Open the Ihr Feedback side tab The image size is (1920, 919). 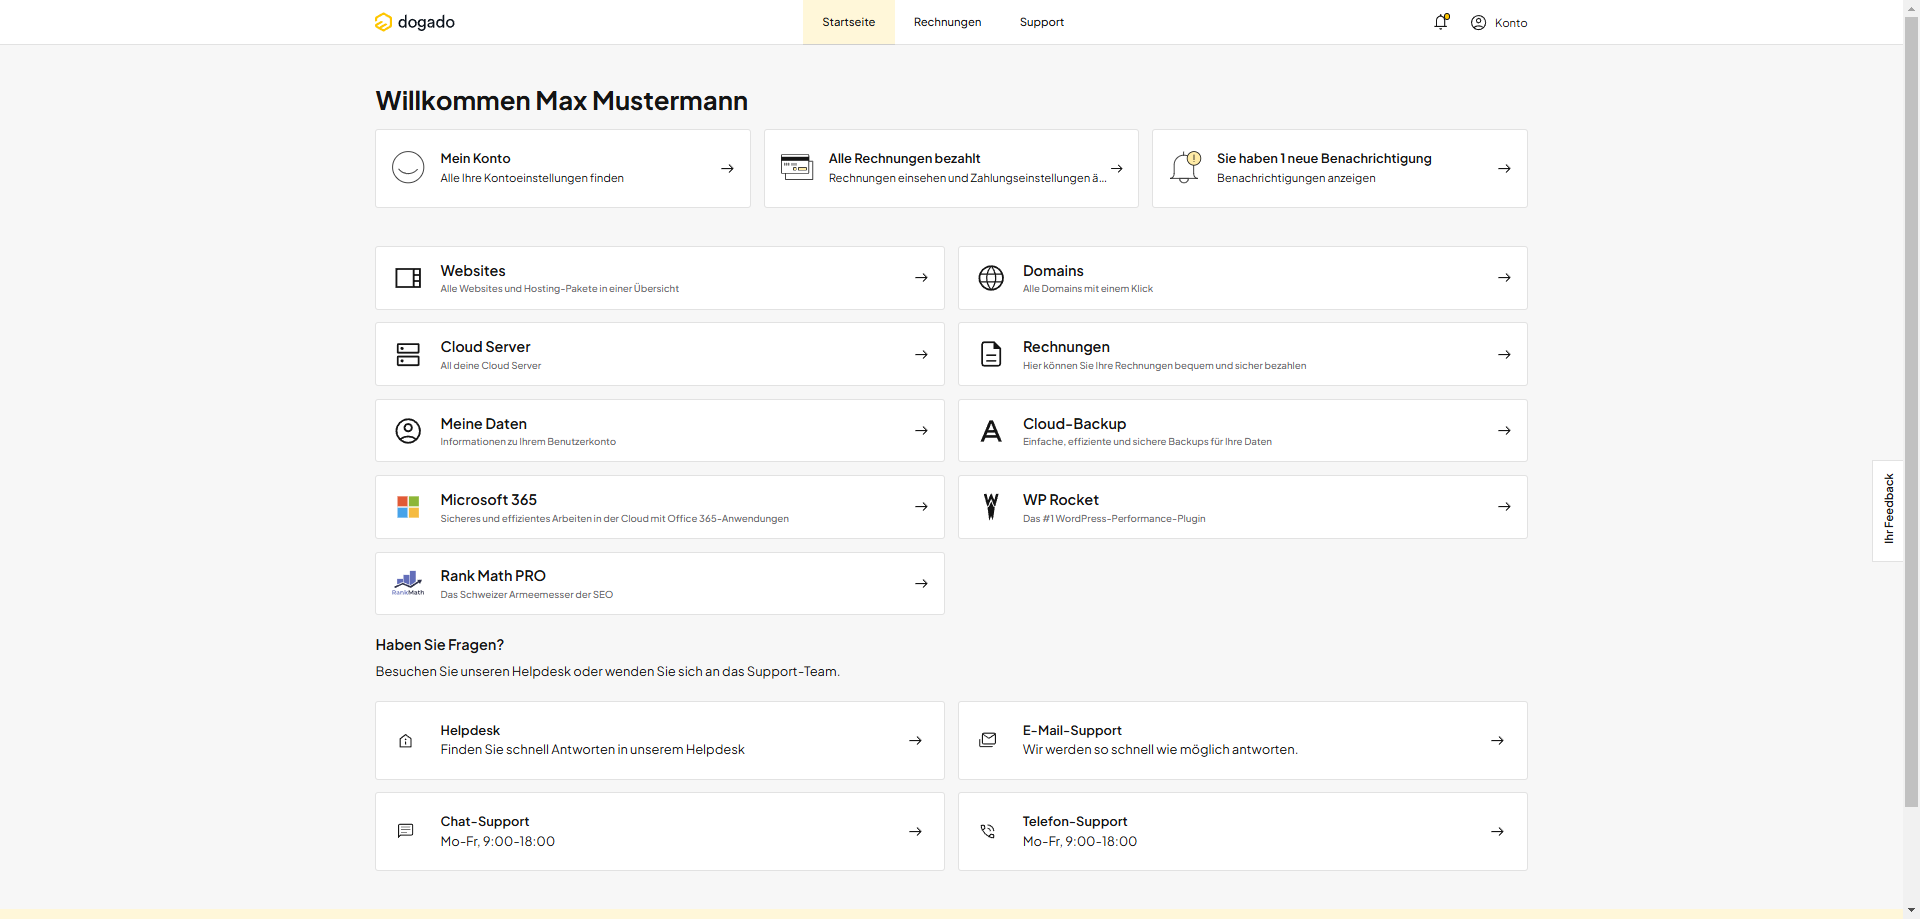point(1888,510)
